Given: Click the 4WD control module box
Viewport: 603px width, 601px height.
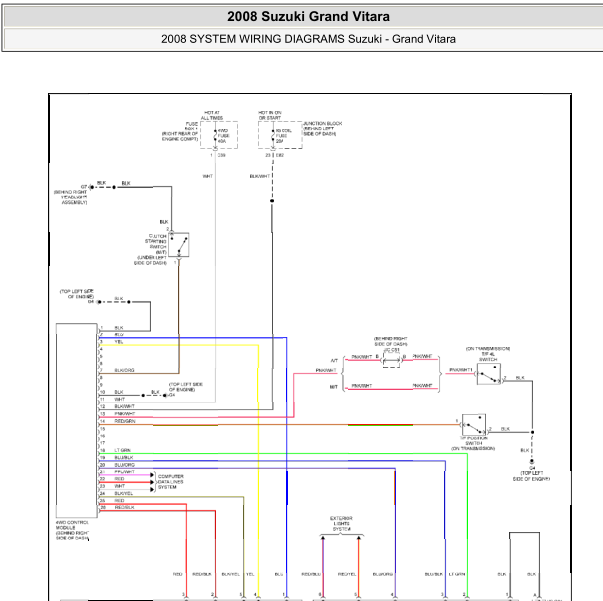Looking at the screenshot, I should (x=77, y=420).
